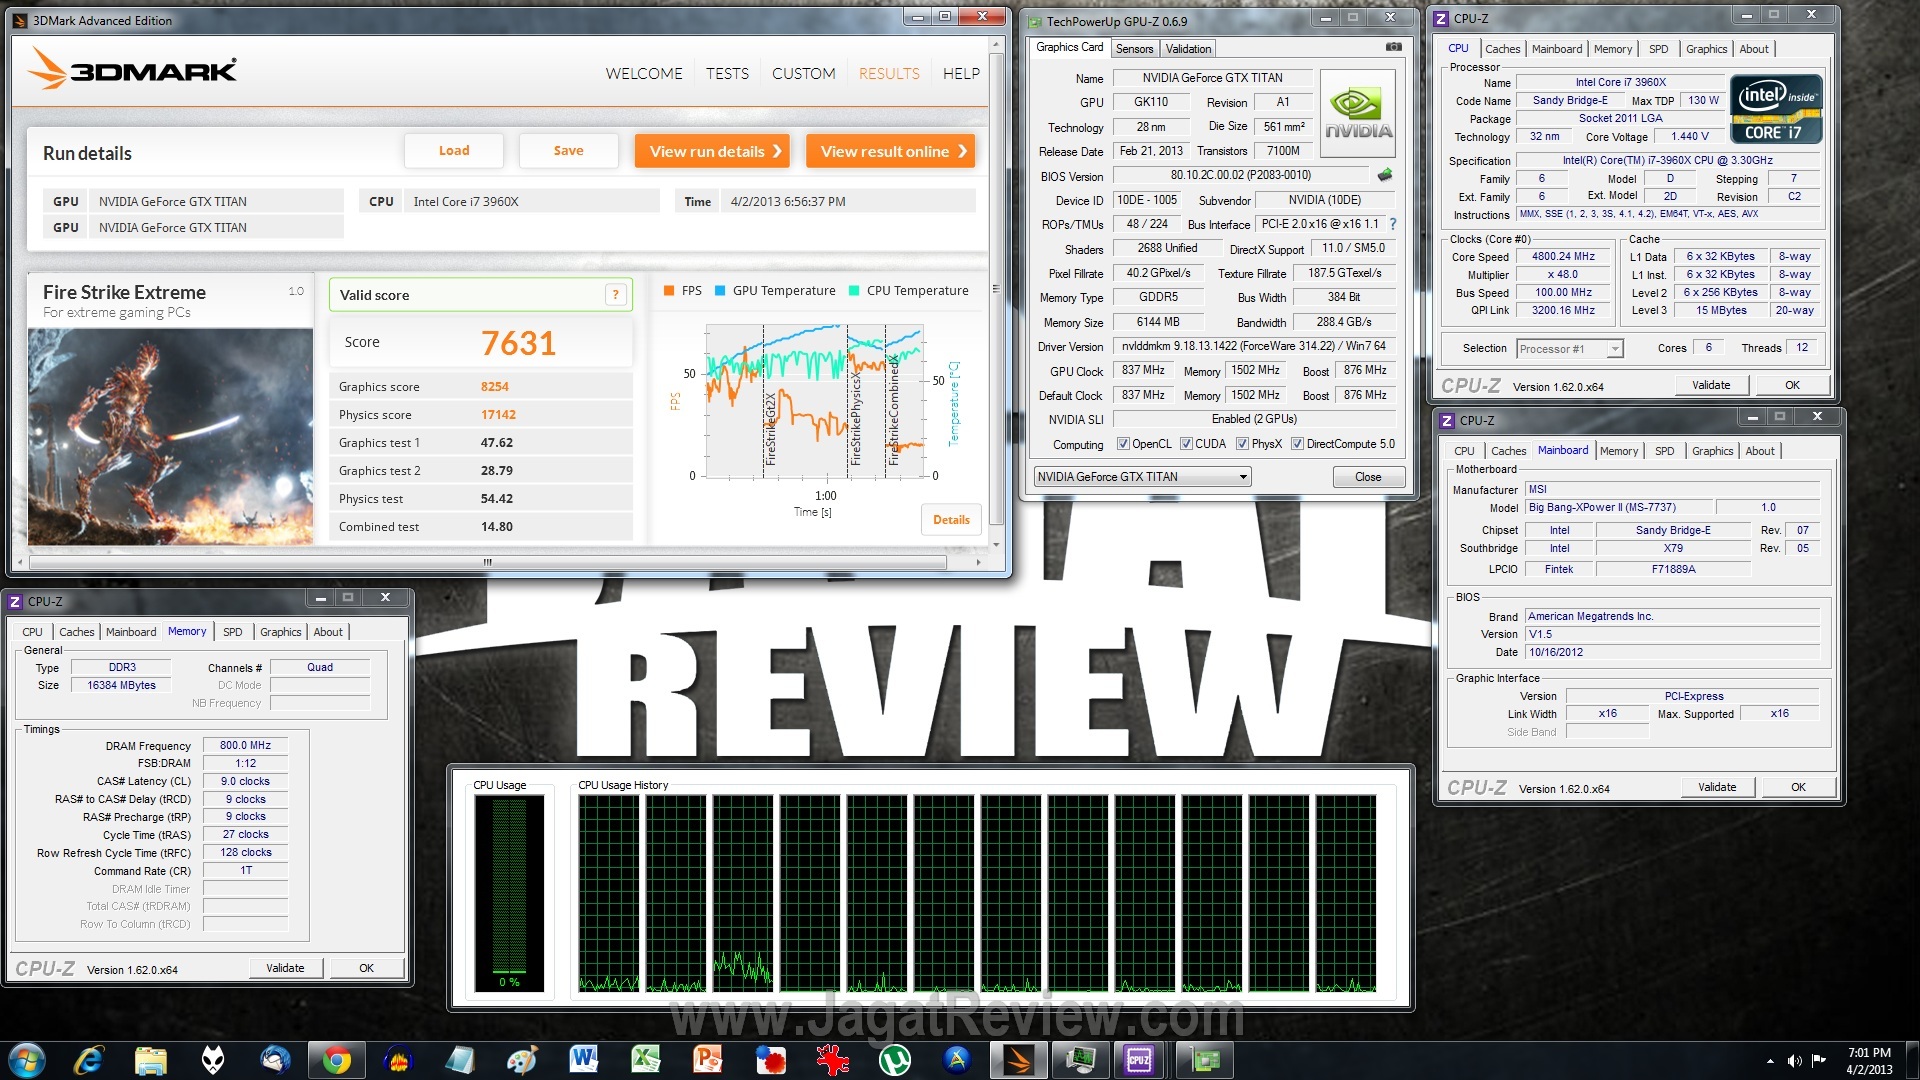Viewport: 1920px width, 1080px height.
Task: Click the View result online button
Action: coord(890,151)
